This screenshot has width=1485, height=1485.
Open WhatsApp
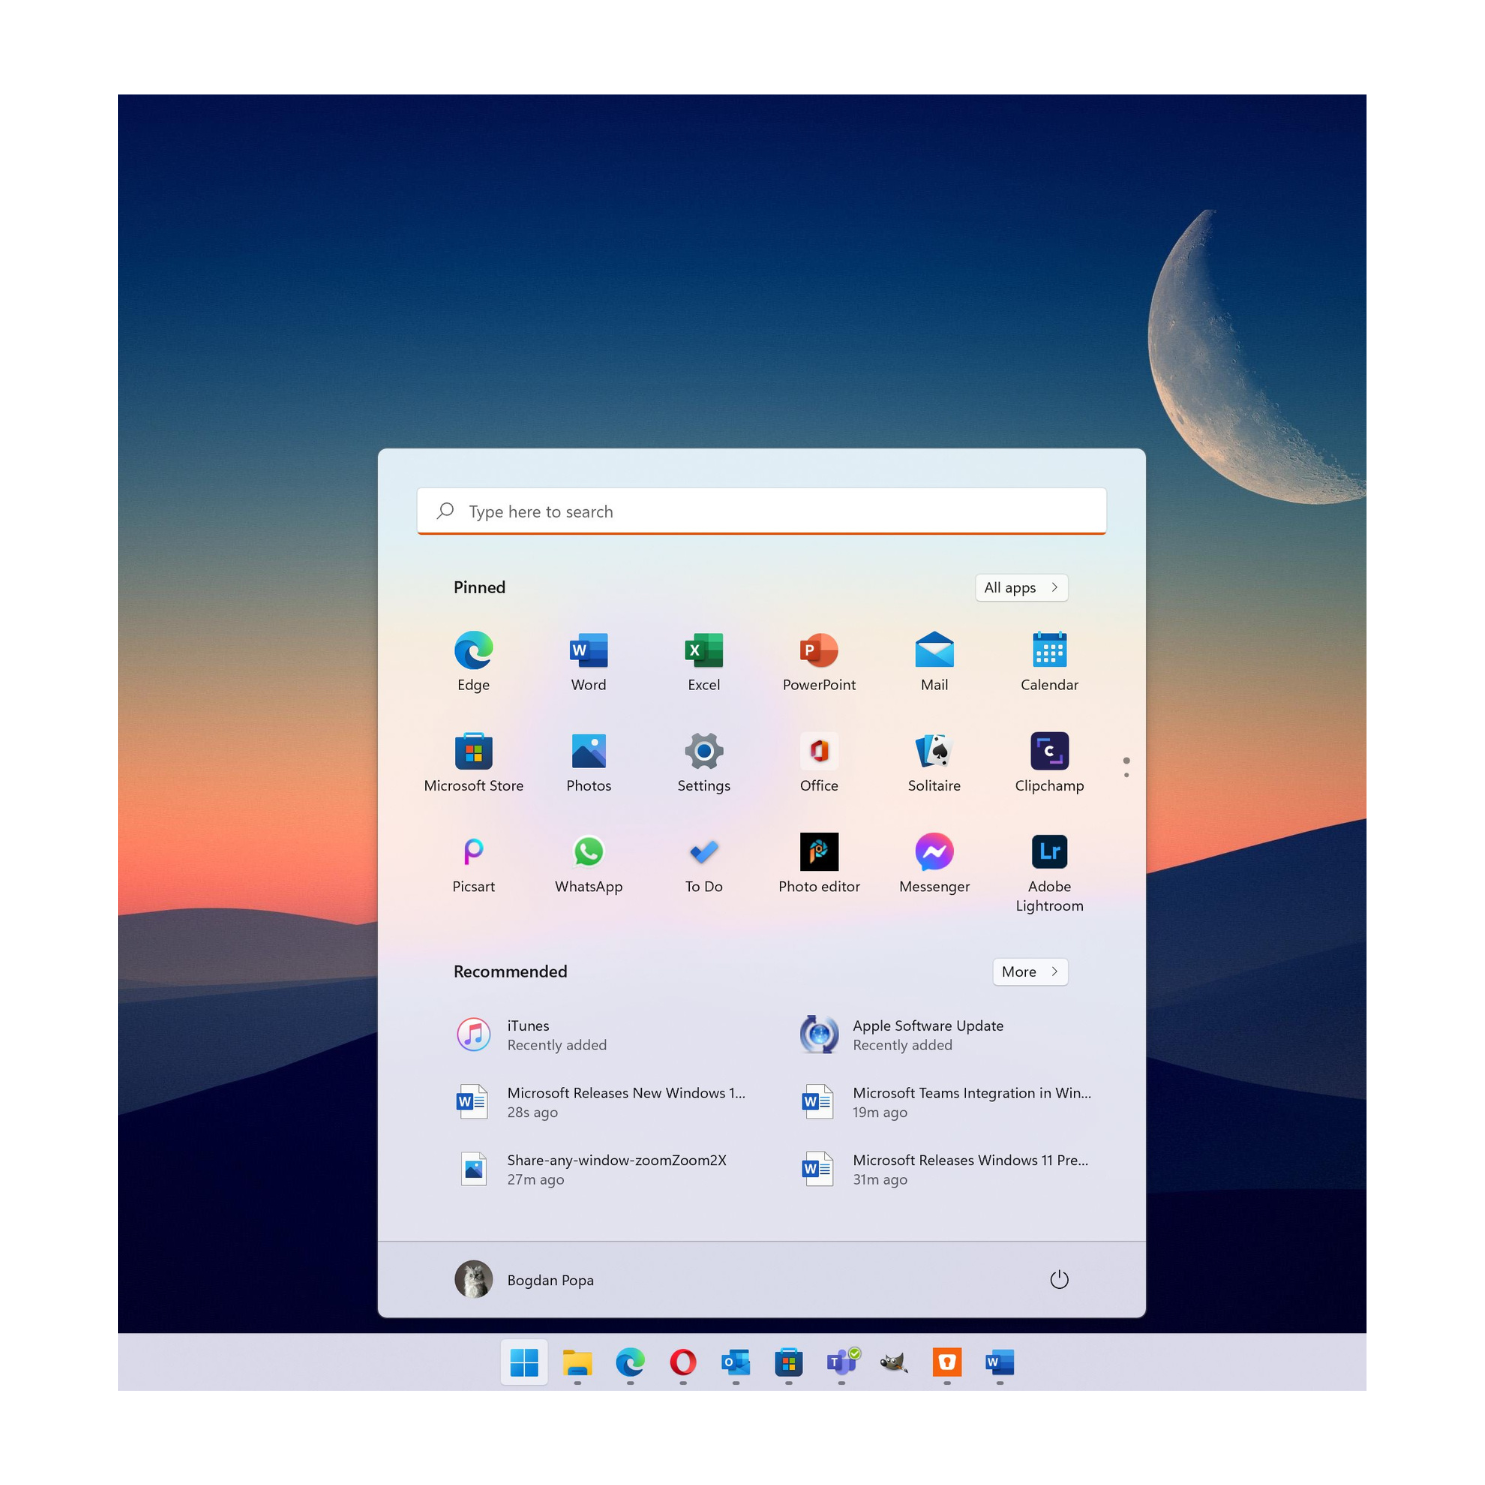coord(588,861)
